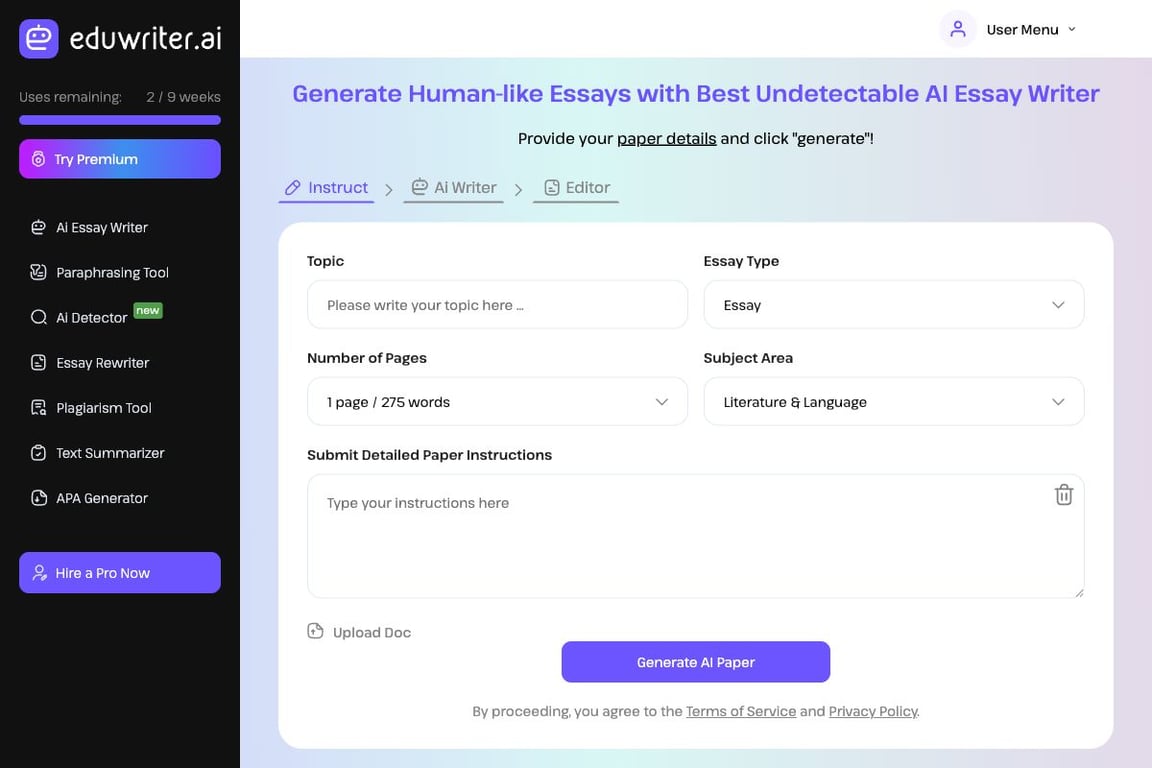
Task: Click the APA Generator sidebar icon
Action: tap(39, 498)
